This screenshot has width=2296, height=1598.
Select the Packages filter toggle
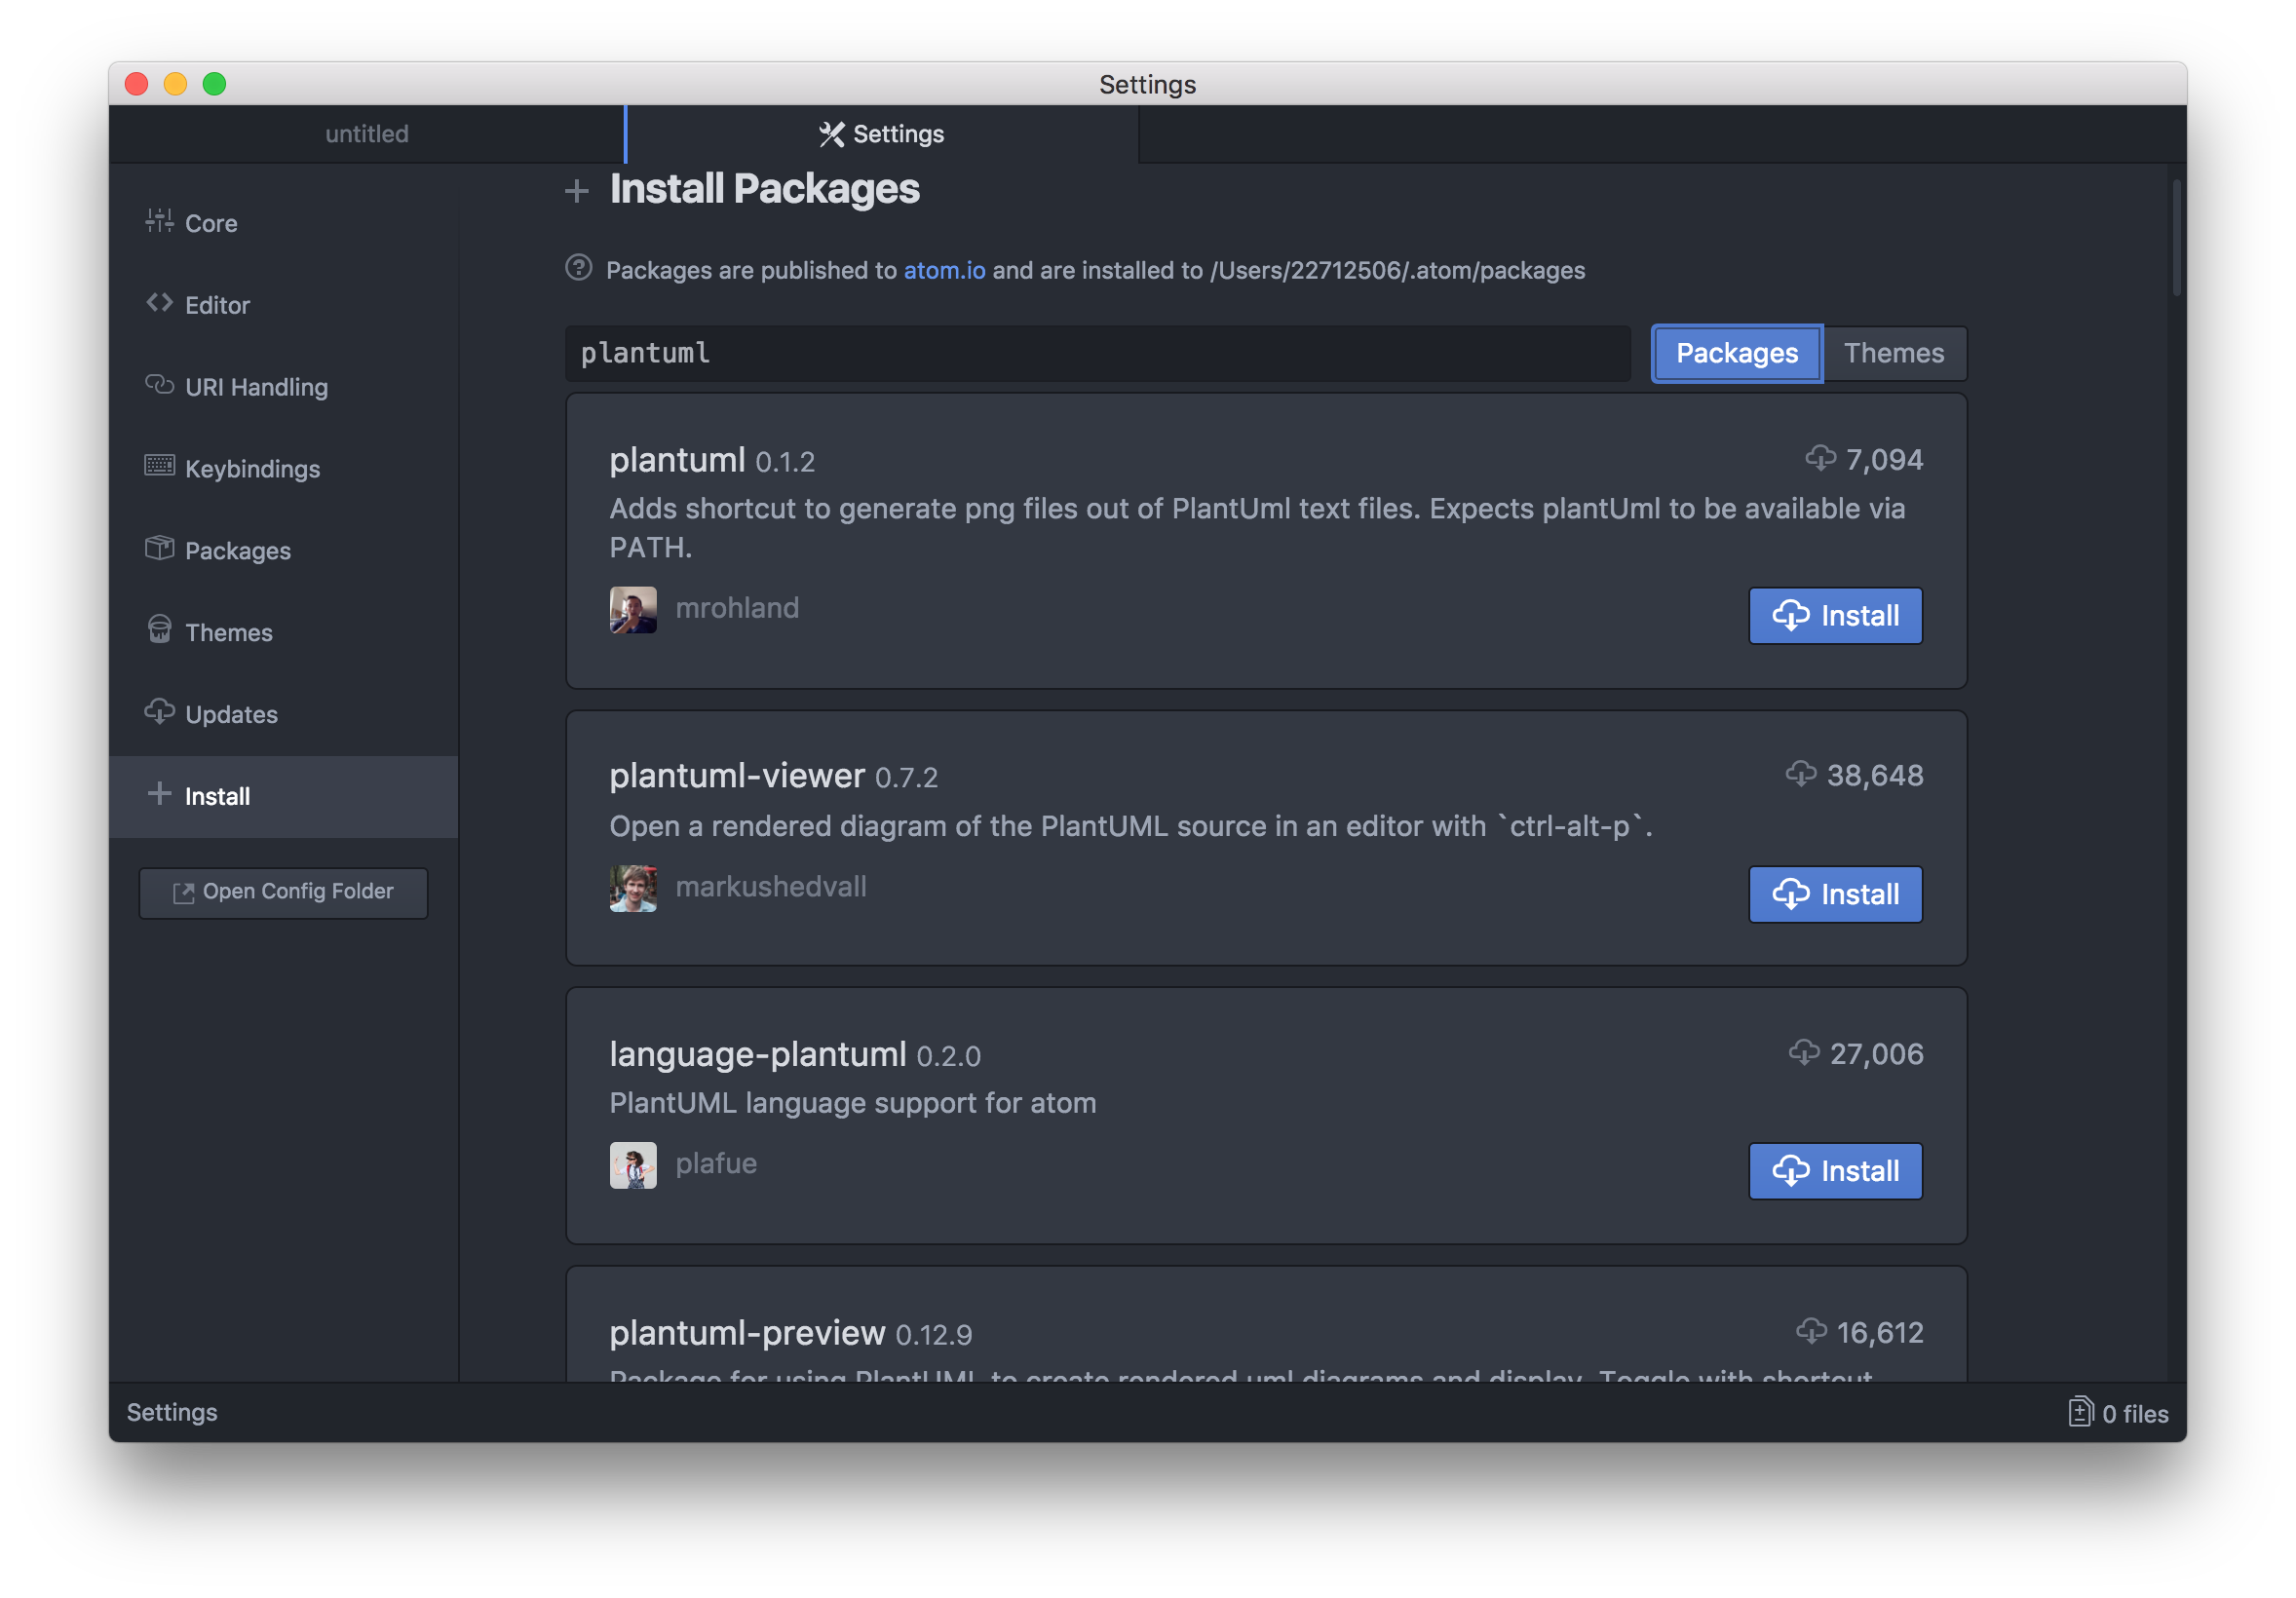click(1736, 353)
